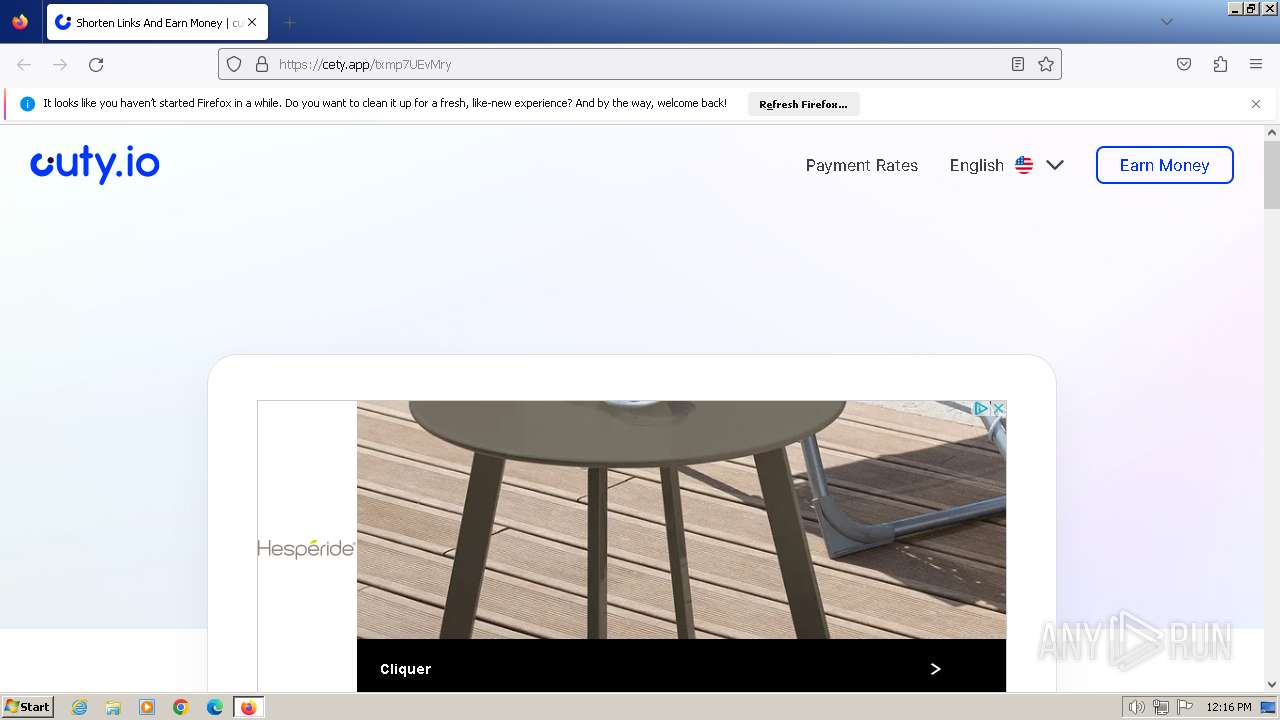Screen dimensions: 1280x720
Task: Bookmark this page with the star icon
Action: [x=1046, y=64]
